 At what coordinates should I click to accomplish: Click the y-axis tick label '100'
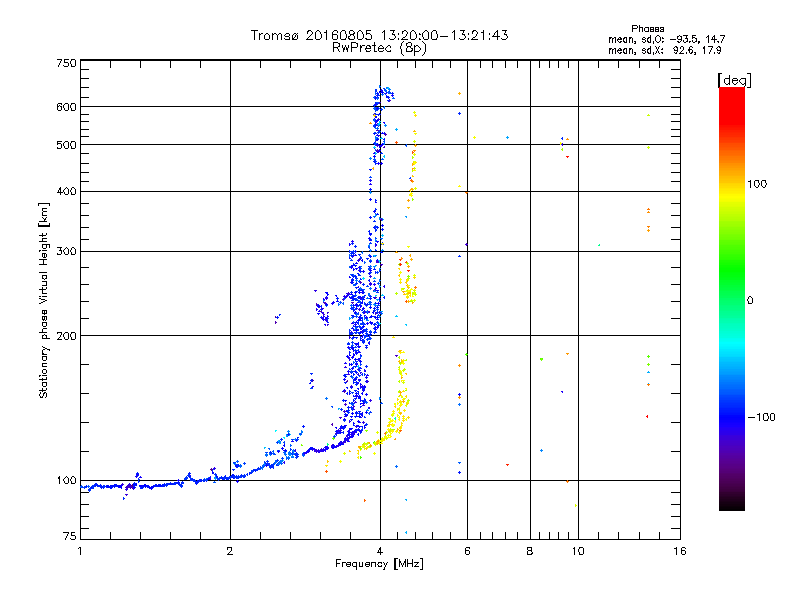click(x=66, y=481)
